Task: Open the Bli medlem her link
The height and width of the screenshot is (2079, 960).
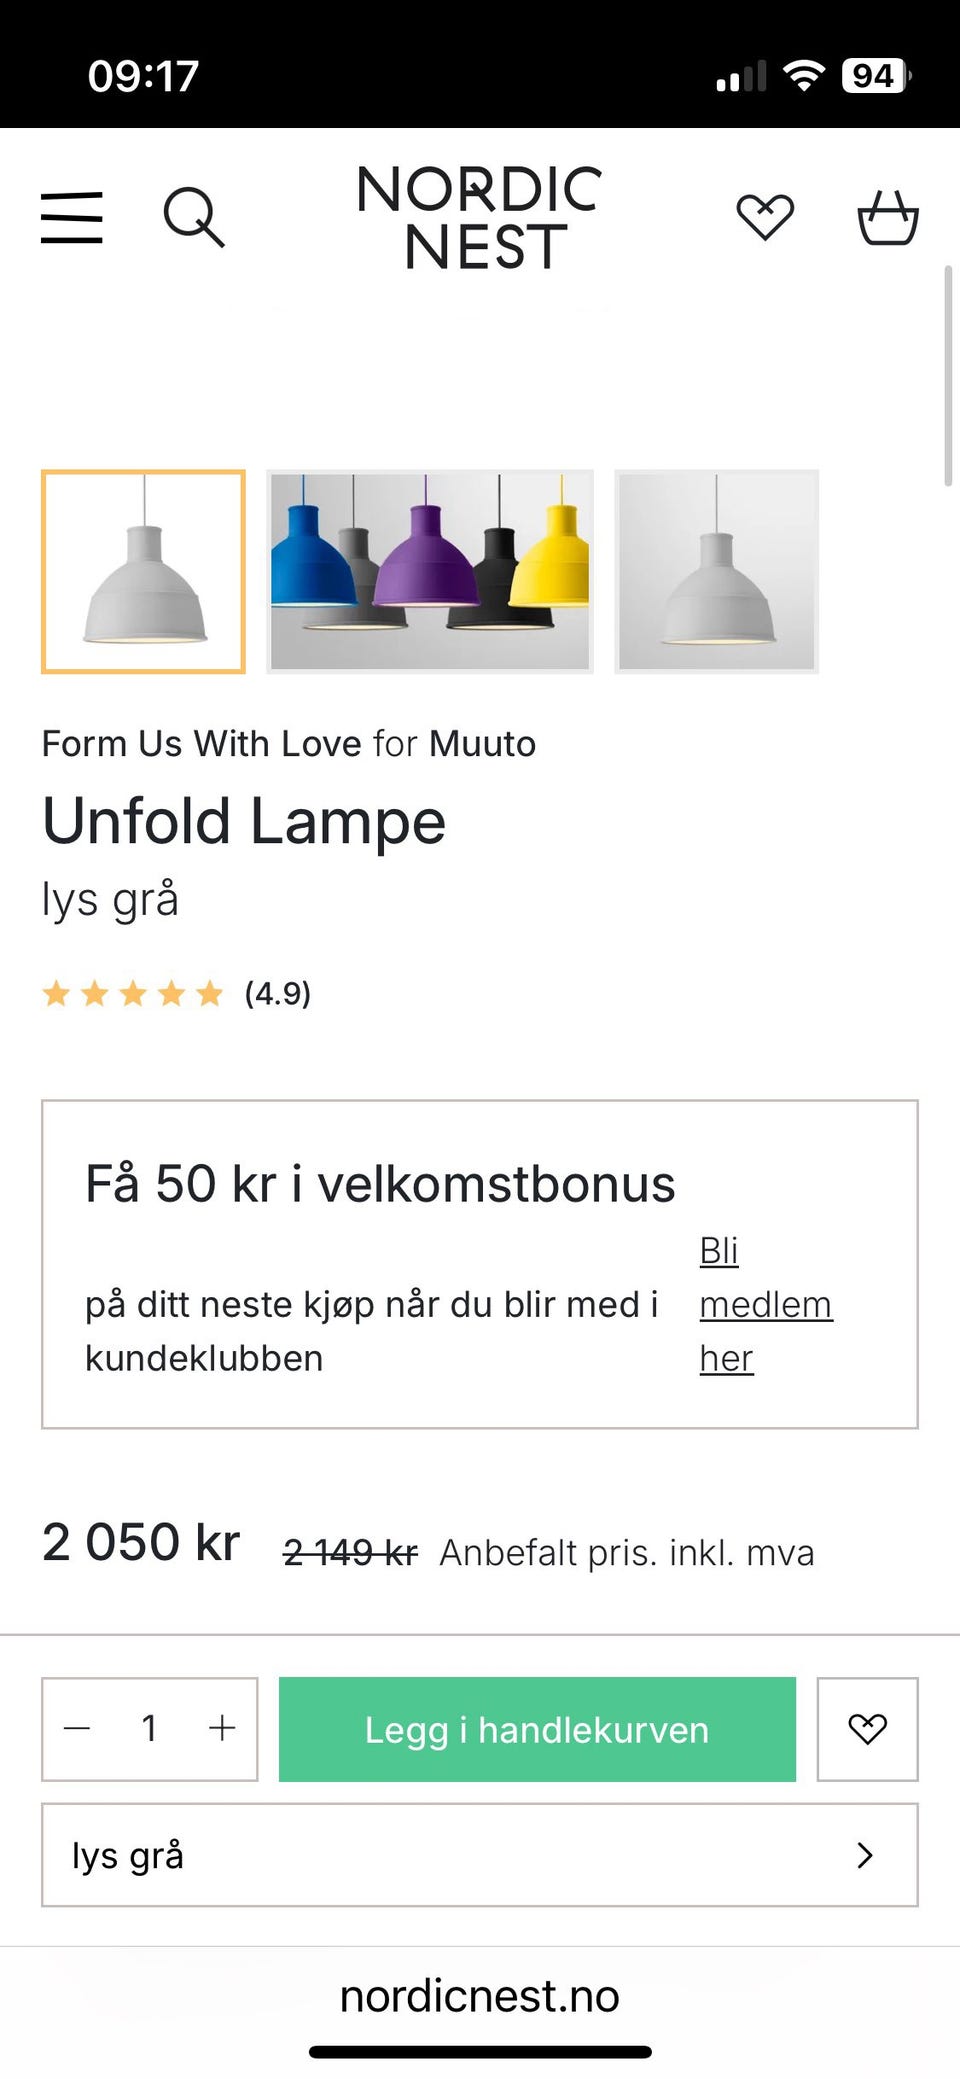Action: [765, 1304]
